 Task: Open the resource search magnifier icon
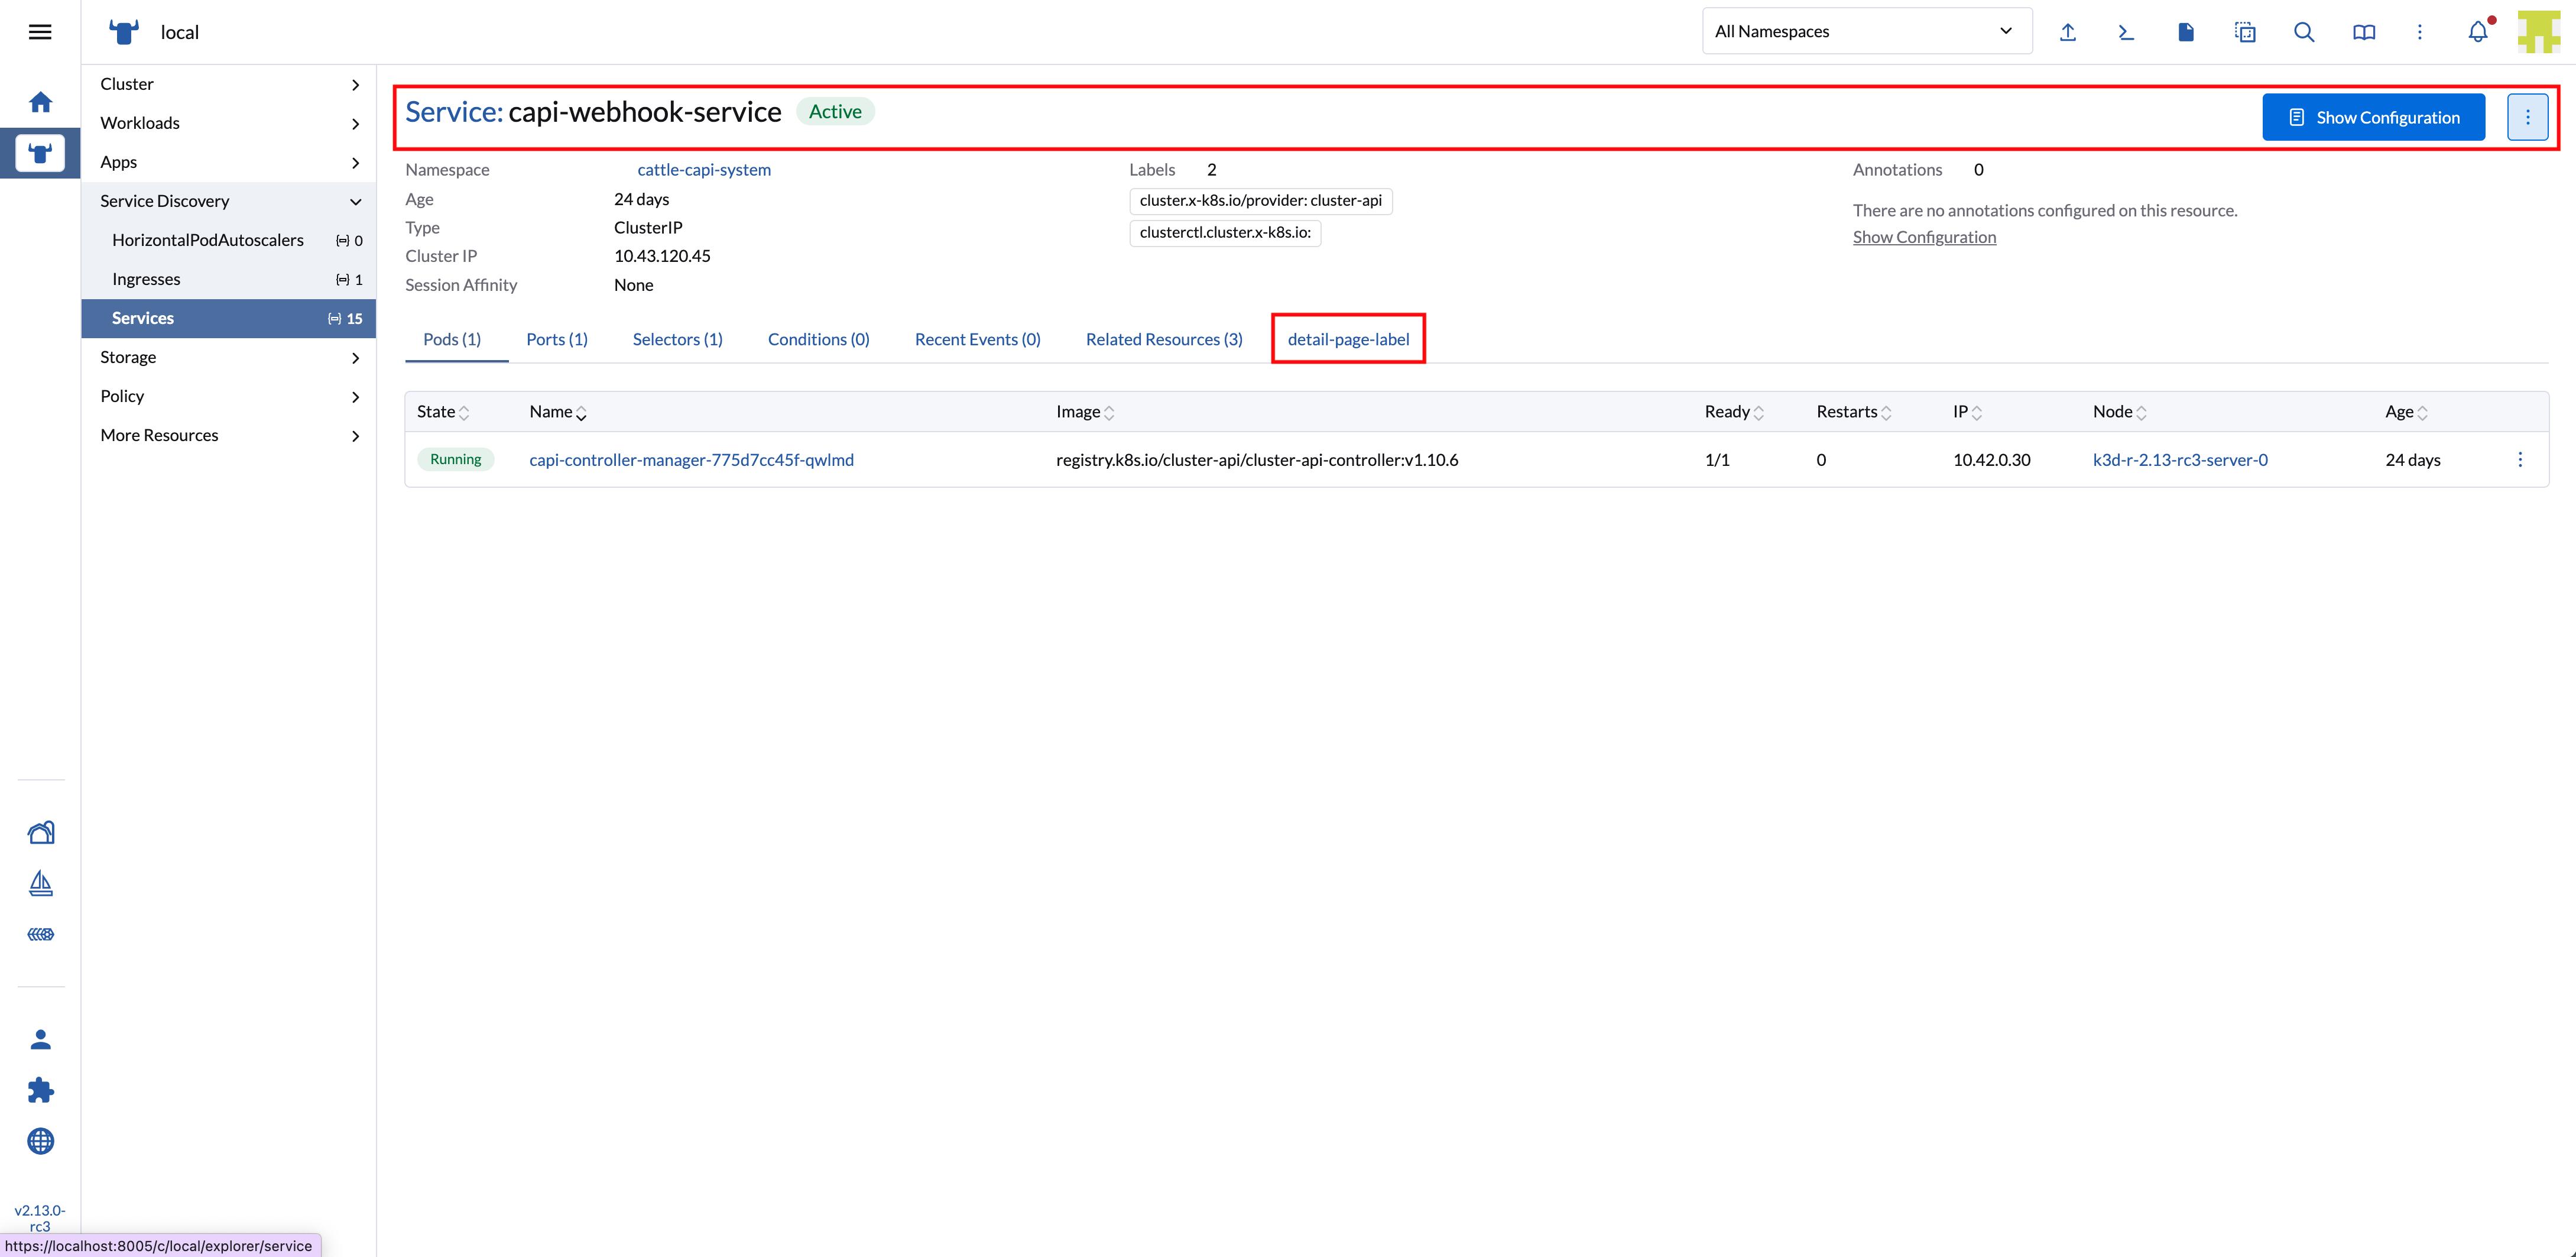(x=2304, y=32)
